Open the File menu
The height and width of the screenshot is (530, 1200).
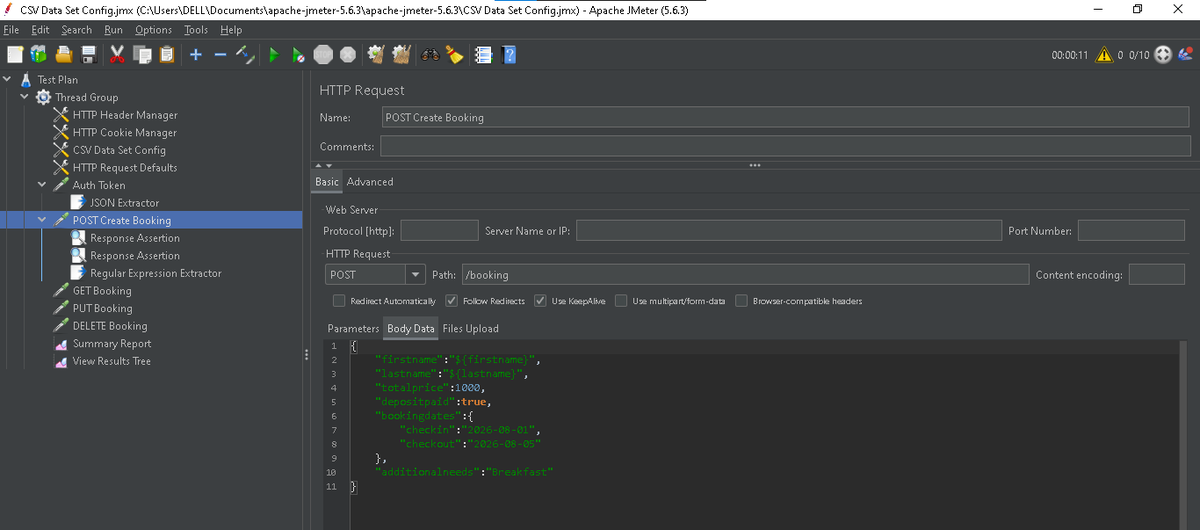(x=11, y=30)
